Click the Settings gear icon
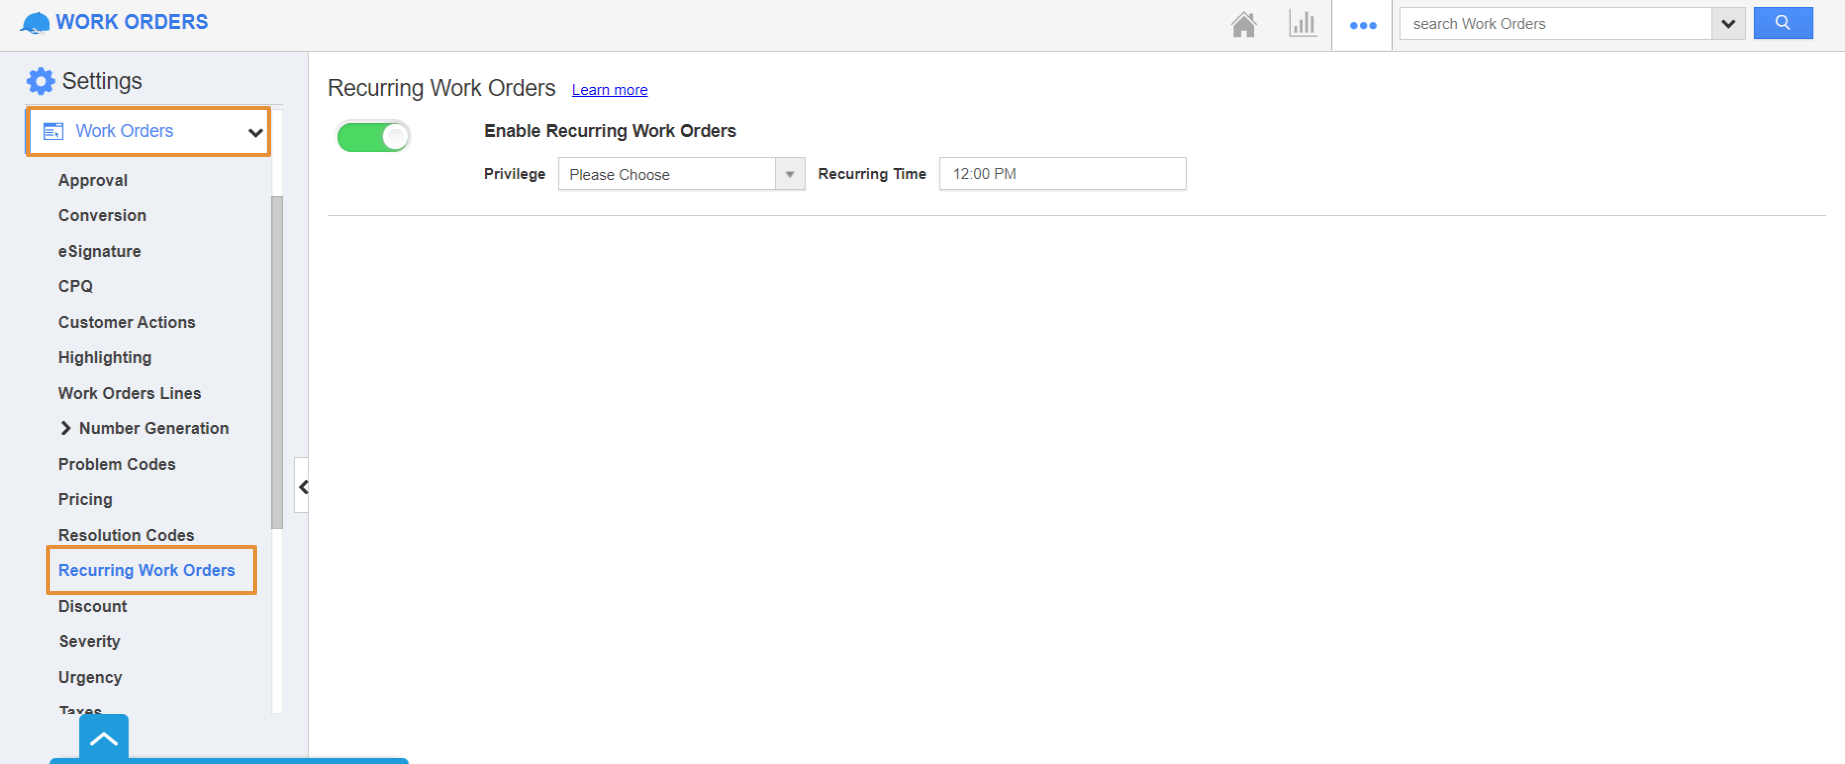 (x=41, y=81)
